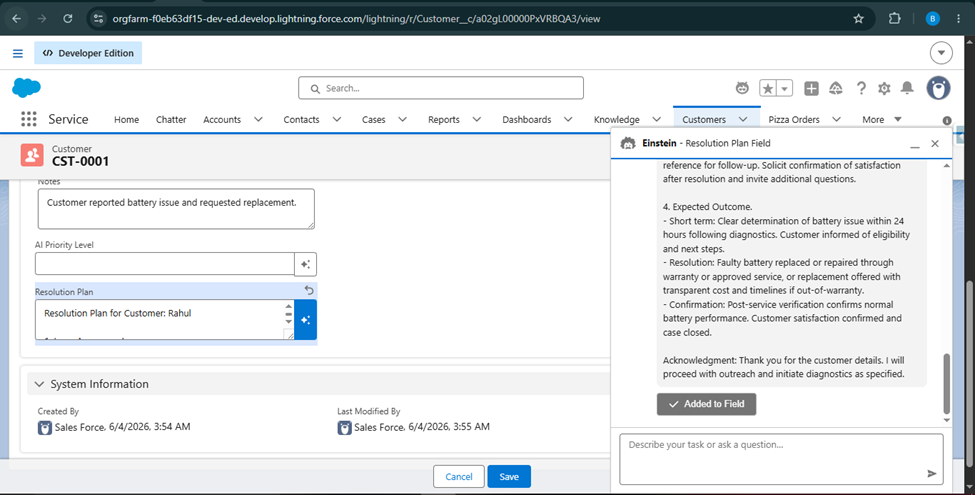The height and width of the screenshot is (495, 975).
Task: Open the More navigation menu
Action: pos(882,119)
